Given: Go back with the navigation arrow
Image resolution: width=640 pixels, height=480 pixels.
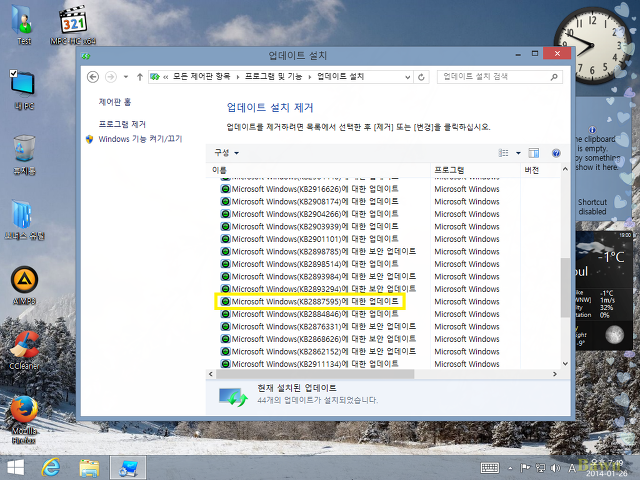Looking at the screenshot, I should [x=93, y=77].
